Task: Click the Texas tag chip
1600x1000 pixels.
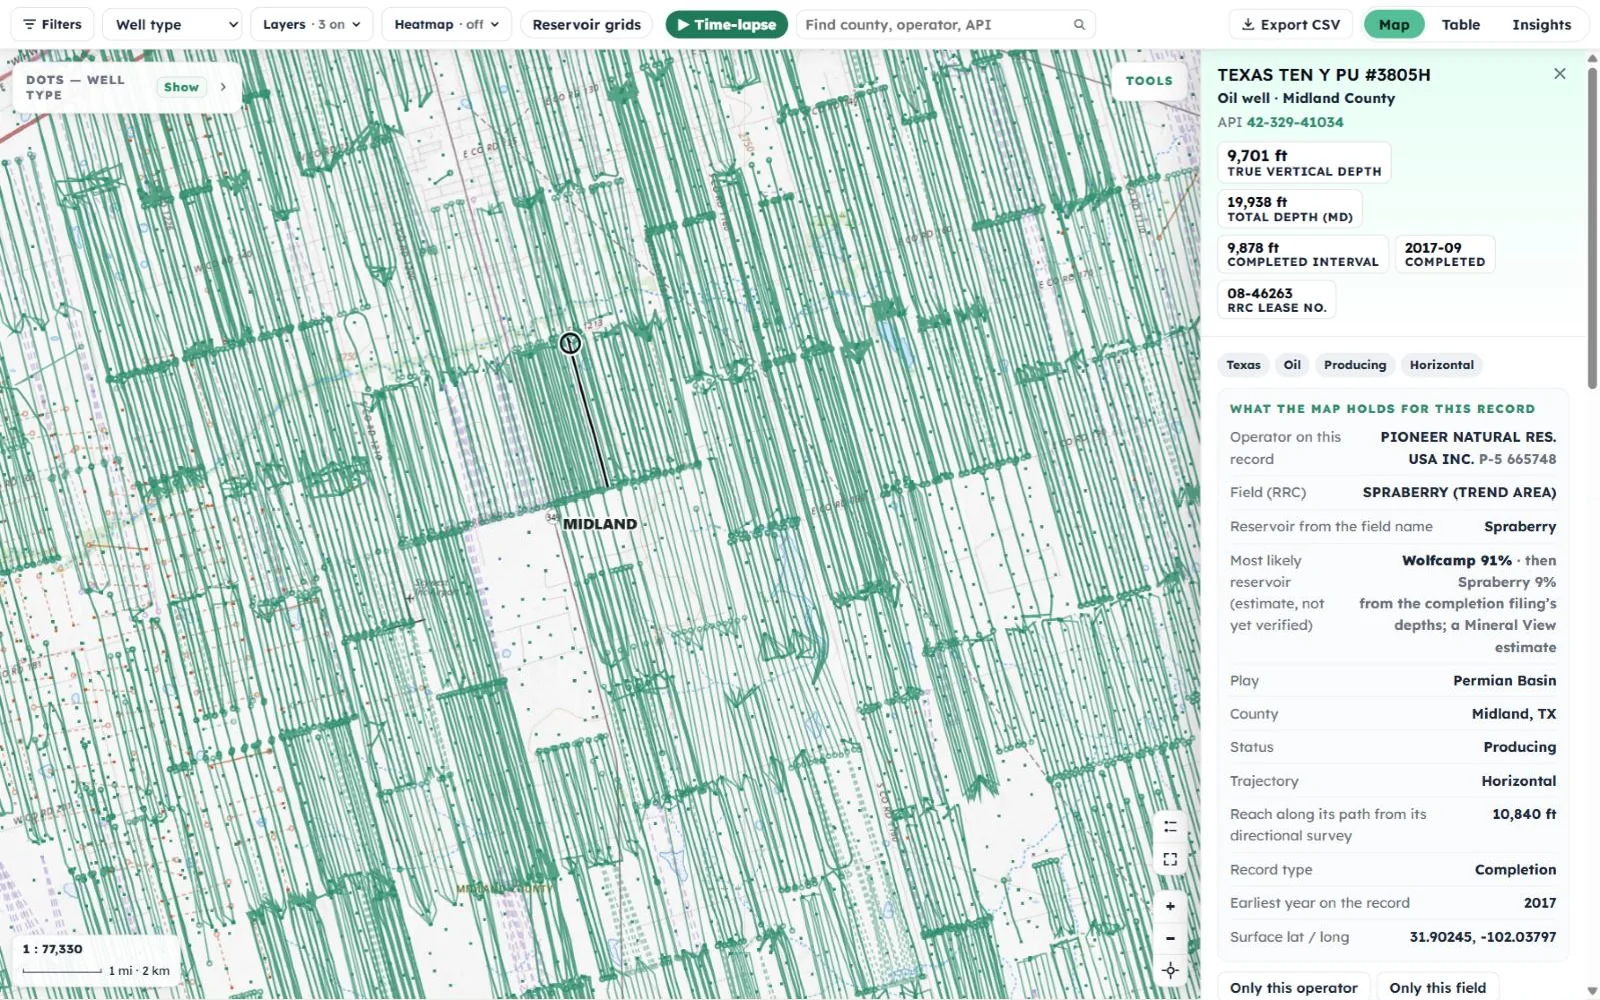Action: [1243, 365]
